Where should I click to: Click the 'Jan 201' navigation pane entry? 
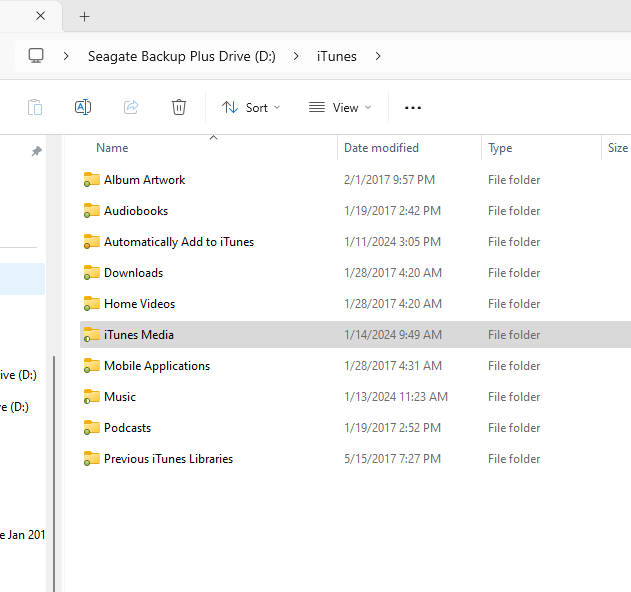pyautogui.click(x=23, y=534)
